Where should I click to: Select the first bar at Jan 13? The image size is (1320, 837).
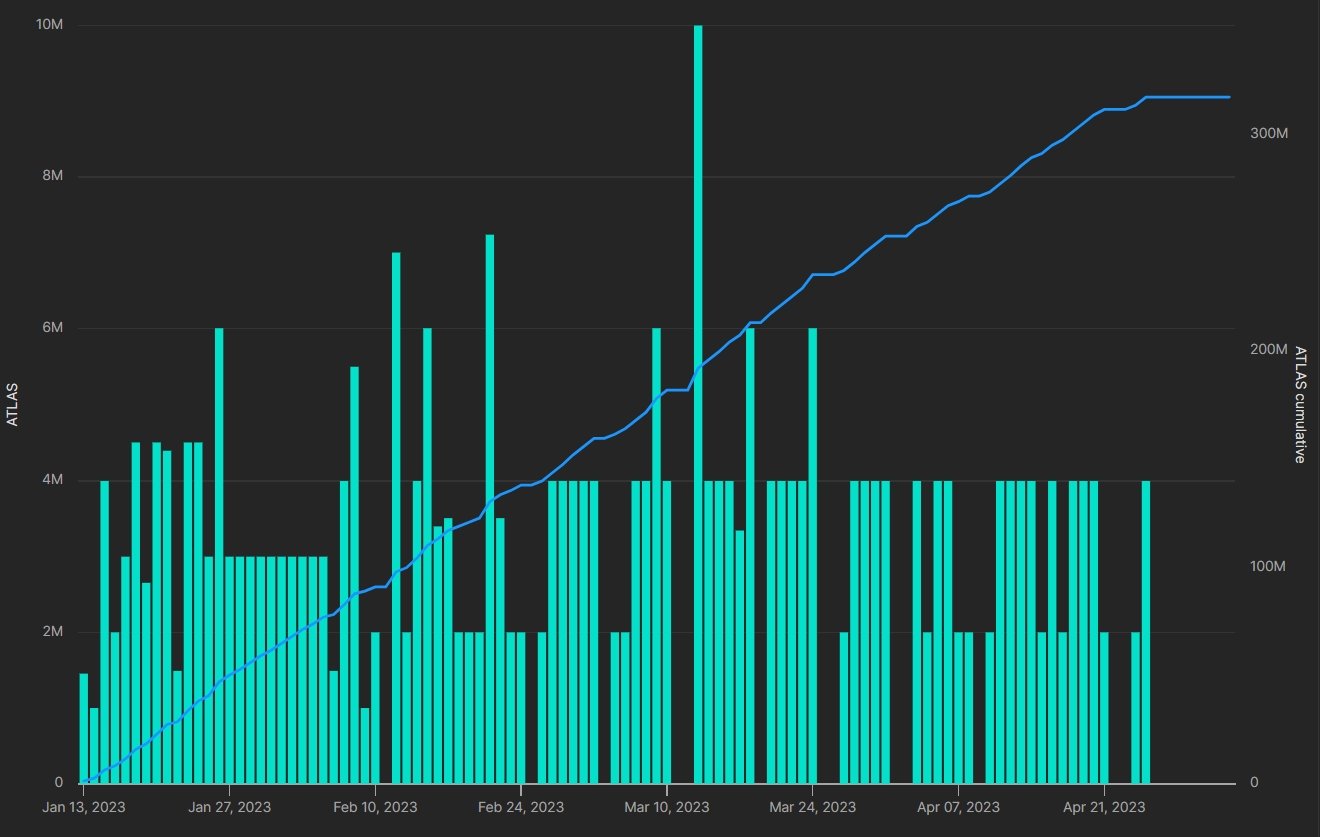tap(84, 730)
